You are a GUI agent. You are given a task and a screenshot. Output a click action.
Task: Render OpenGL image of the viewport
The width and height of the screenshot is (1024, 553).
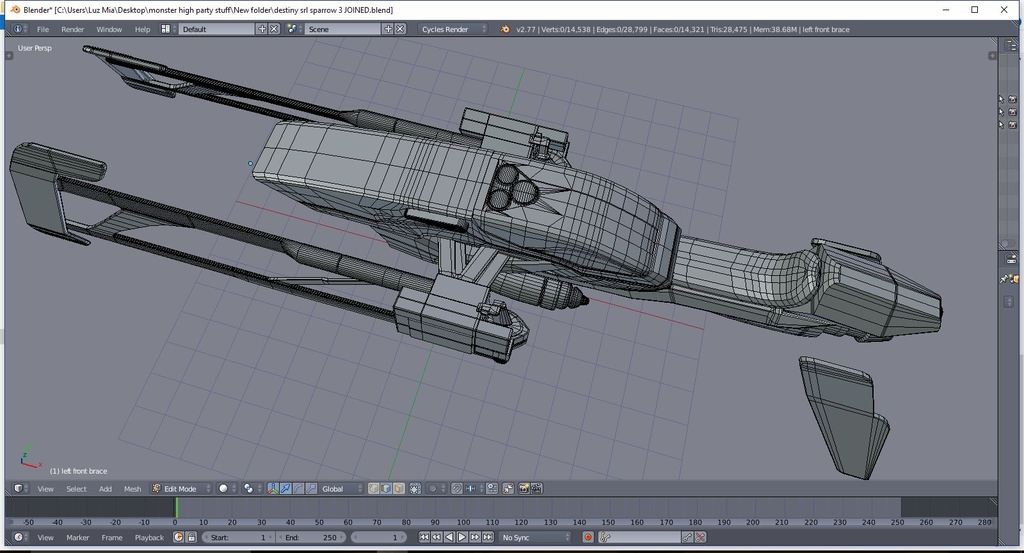(x=524, y=489)
